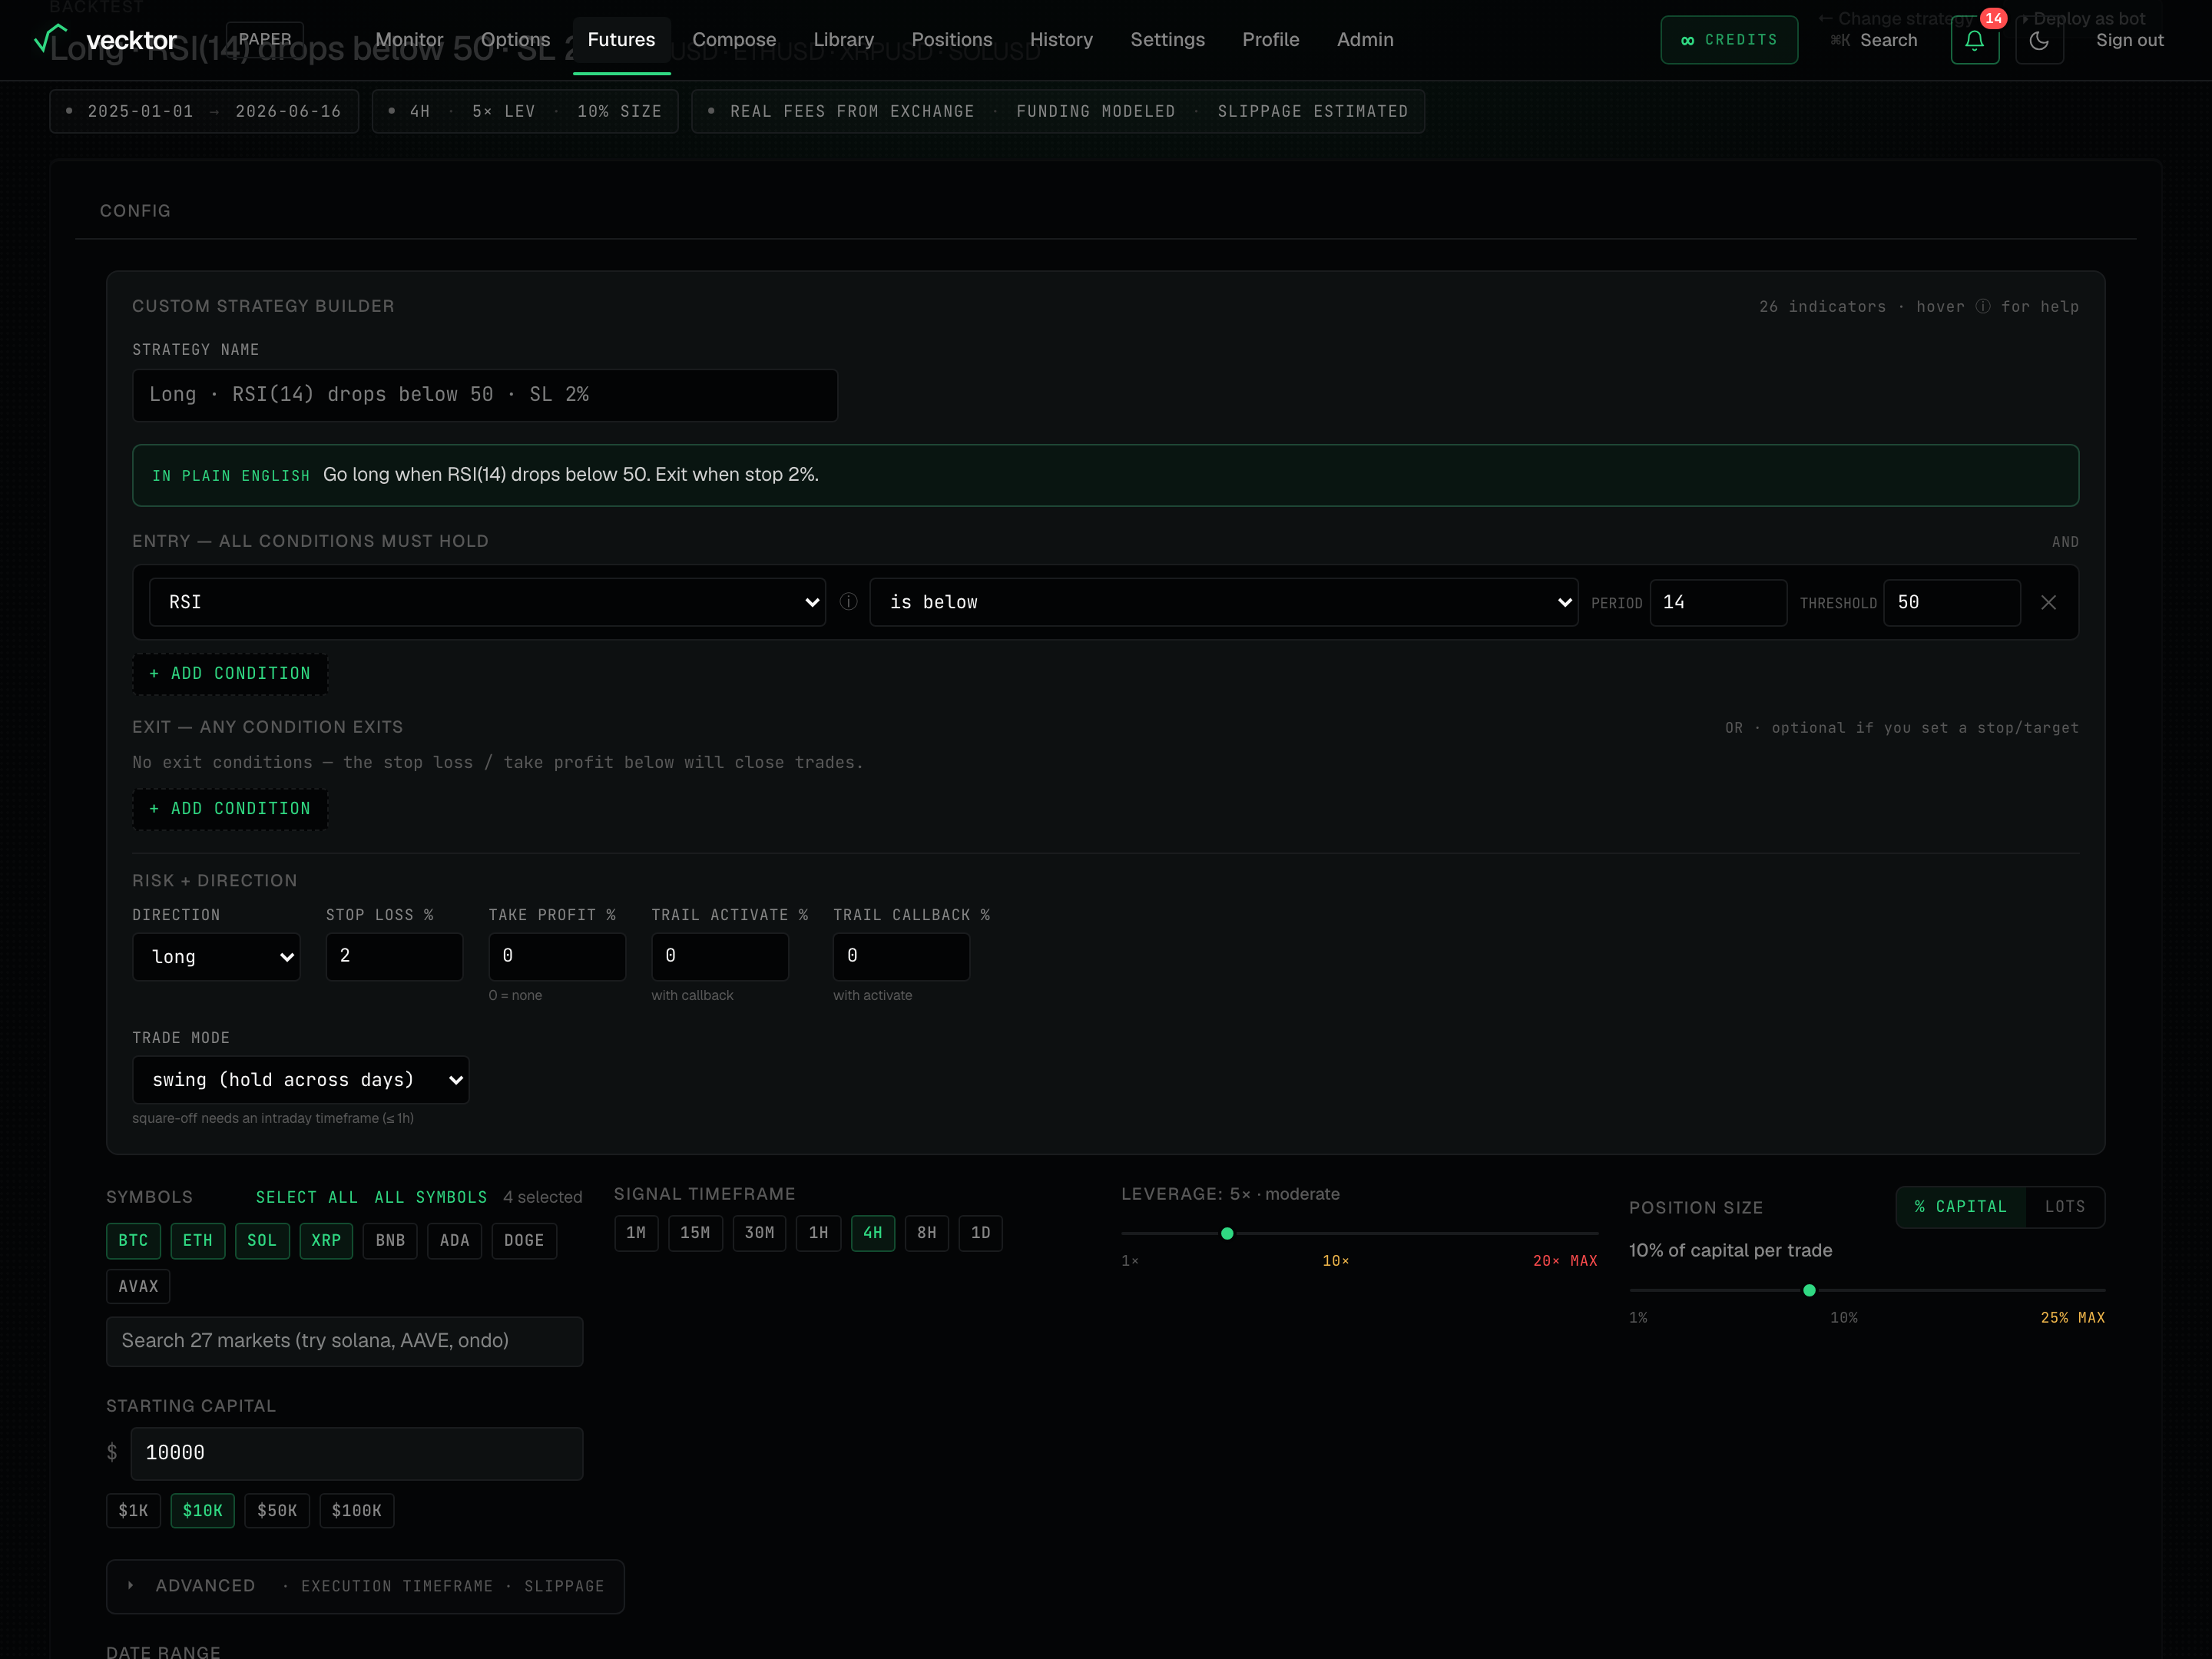
Task: Switch position size to % CAPITAL
Action: pos(1960,1207)
